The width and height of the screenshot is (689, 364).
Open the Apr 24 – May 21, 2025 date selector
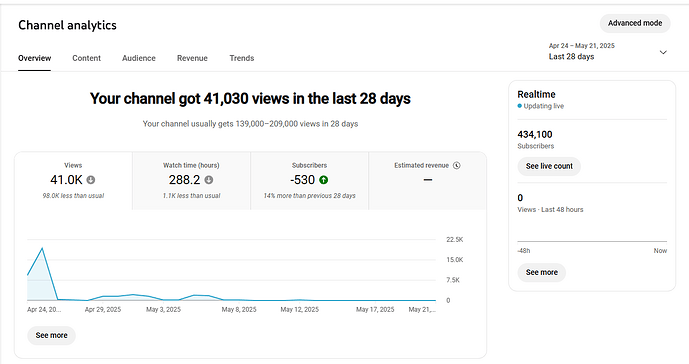(x=608, y=51)
